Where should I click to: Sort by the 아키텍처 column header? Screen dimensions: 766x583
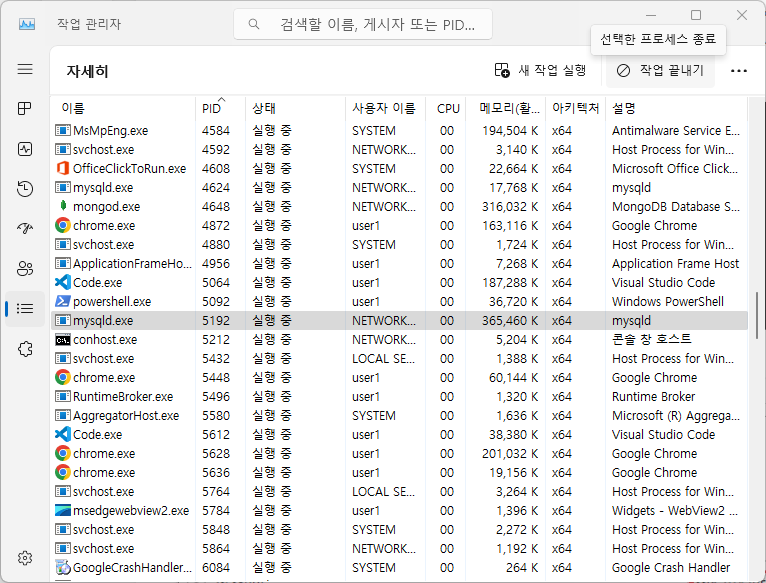(576, 108)
